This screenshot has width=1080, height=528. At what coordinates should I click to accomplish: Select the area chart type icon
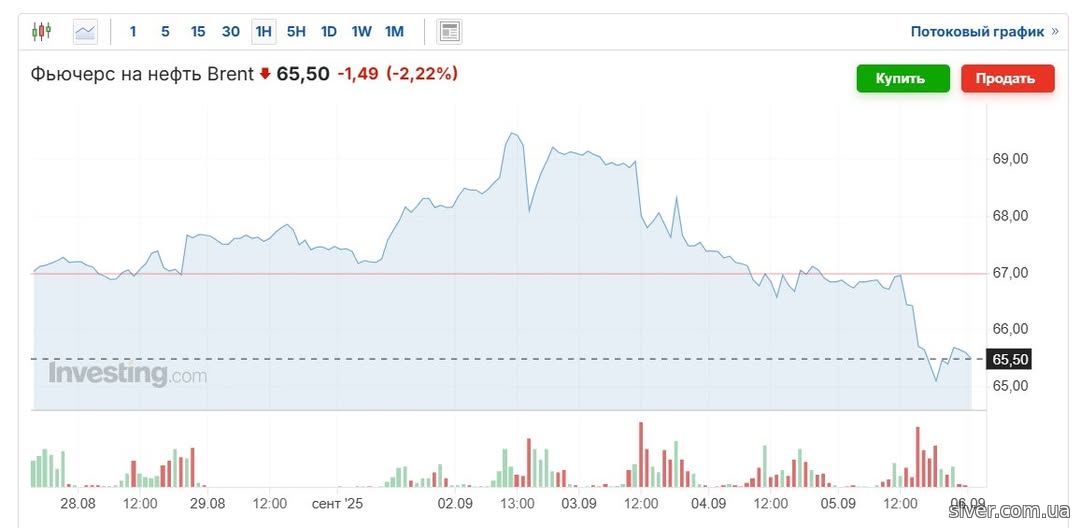click(85, 32)
